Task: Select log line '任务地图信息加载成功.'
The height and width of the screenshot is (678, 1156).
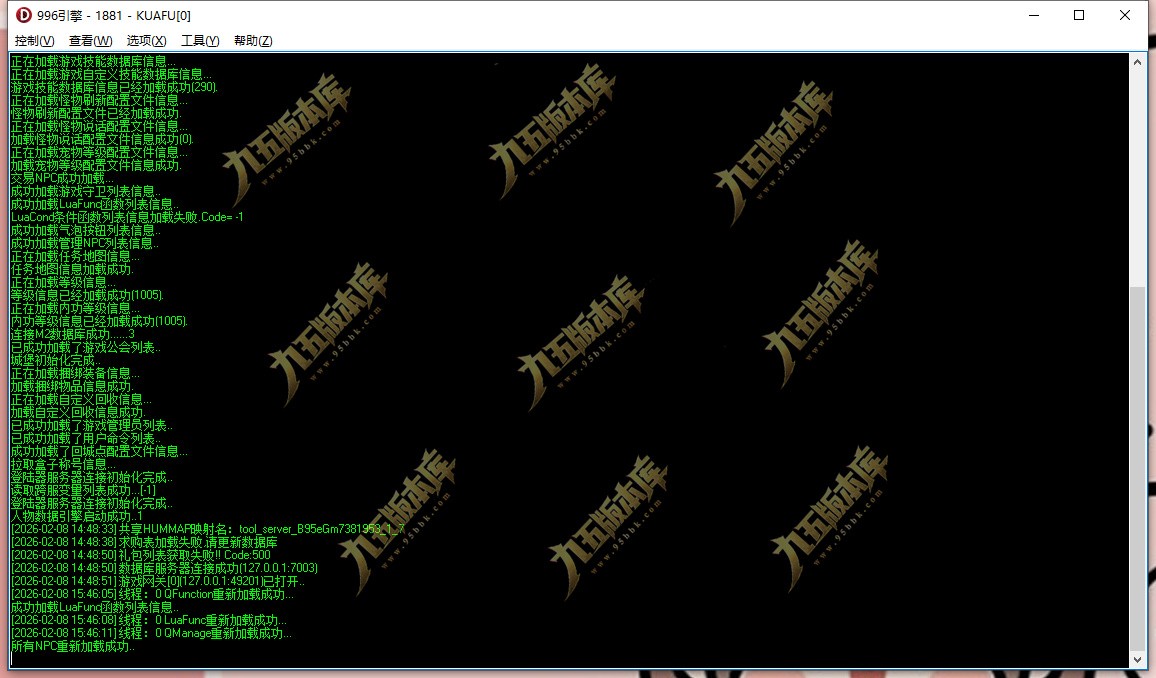Action: click(72, 269)
